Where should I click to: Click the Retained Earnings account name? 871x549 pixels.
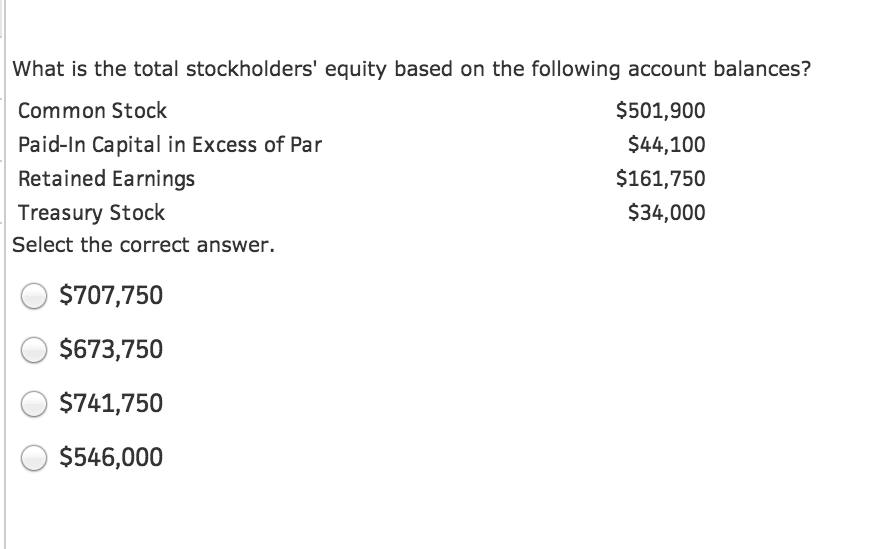107,179
